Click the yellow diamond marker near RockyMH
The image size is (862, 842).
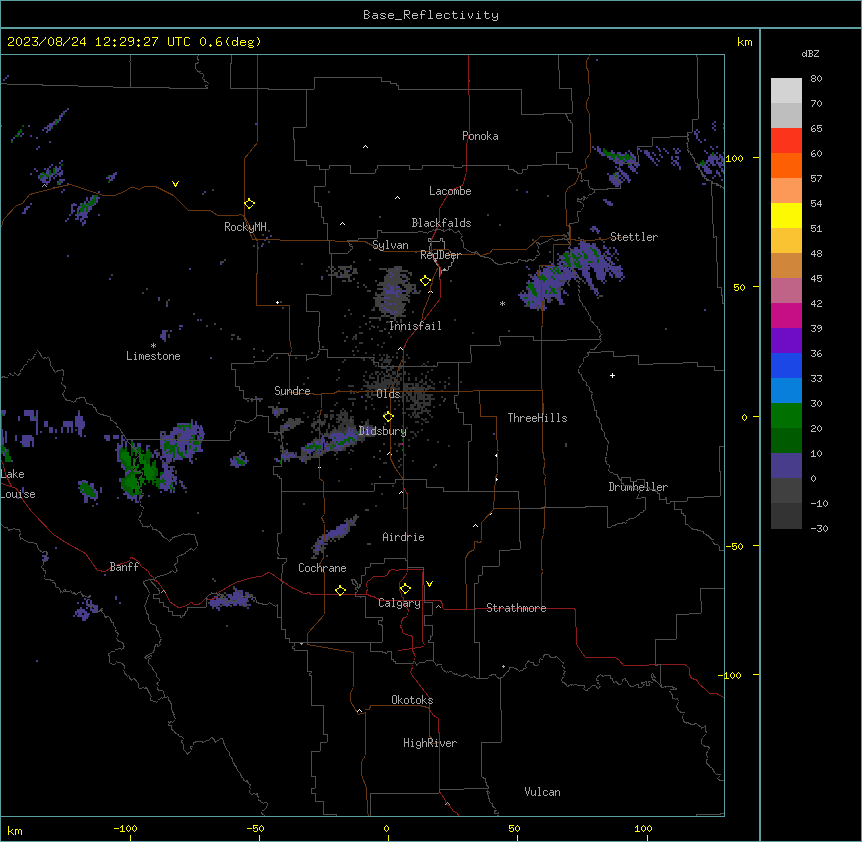[x=249, y=203]
